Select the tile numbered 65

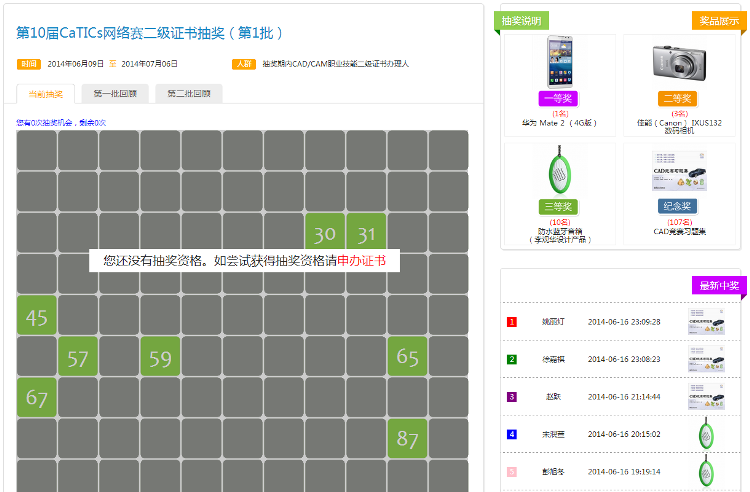point(407,356)
